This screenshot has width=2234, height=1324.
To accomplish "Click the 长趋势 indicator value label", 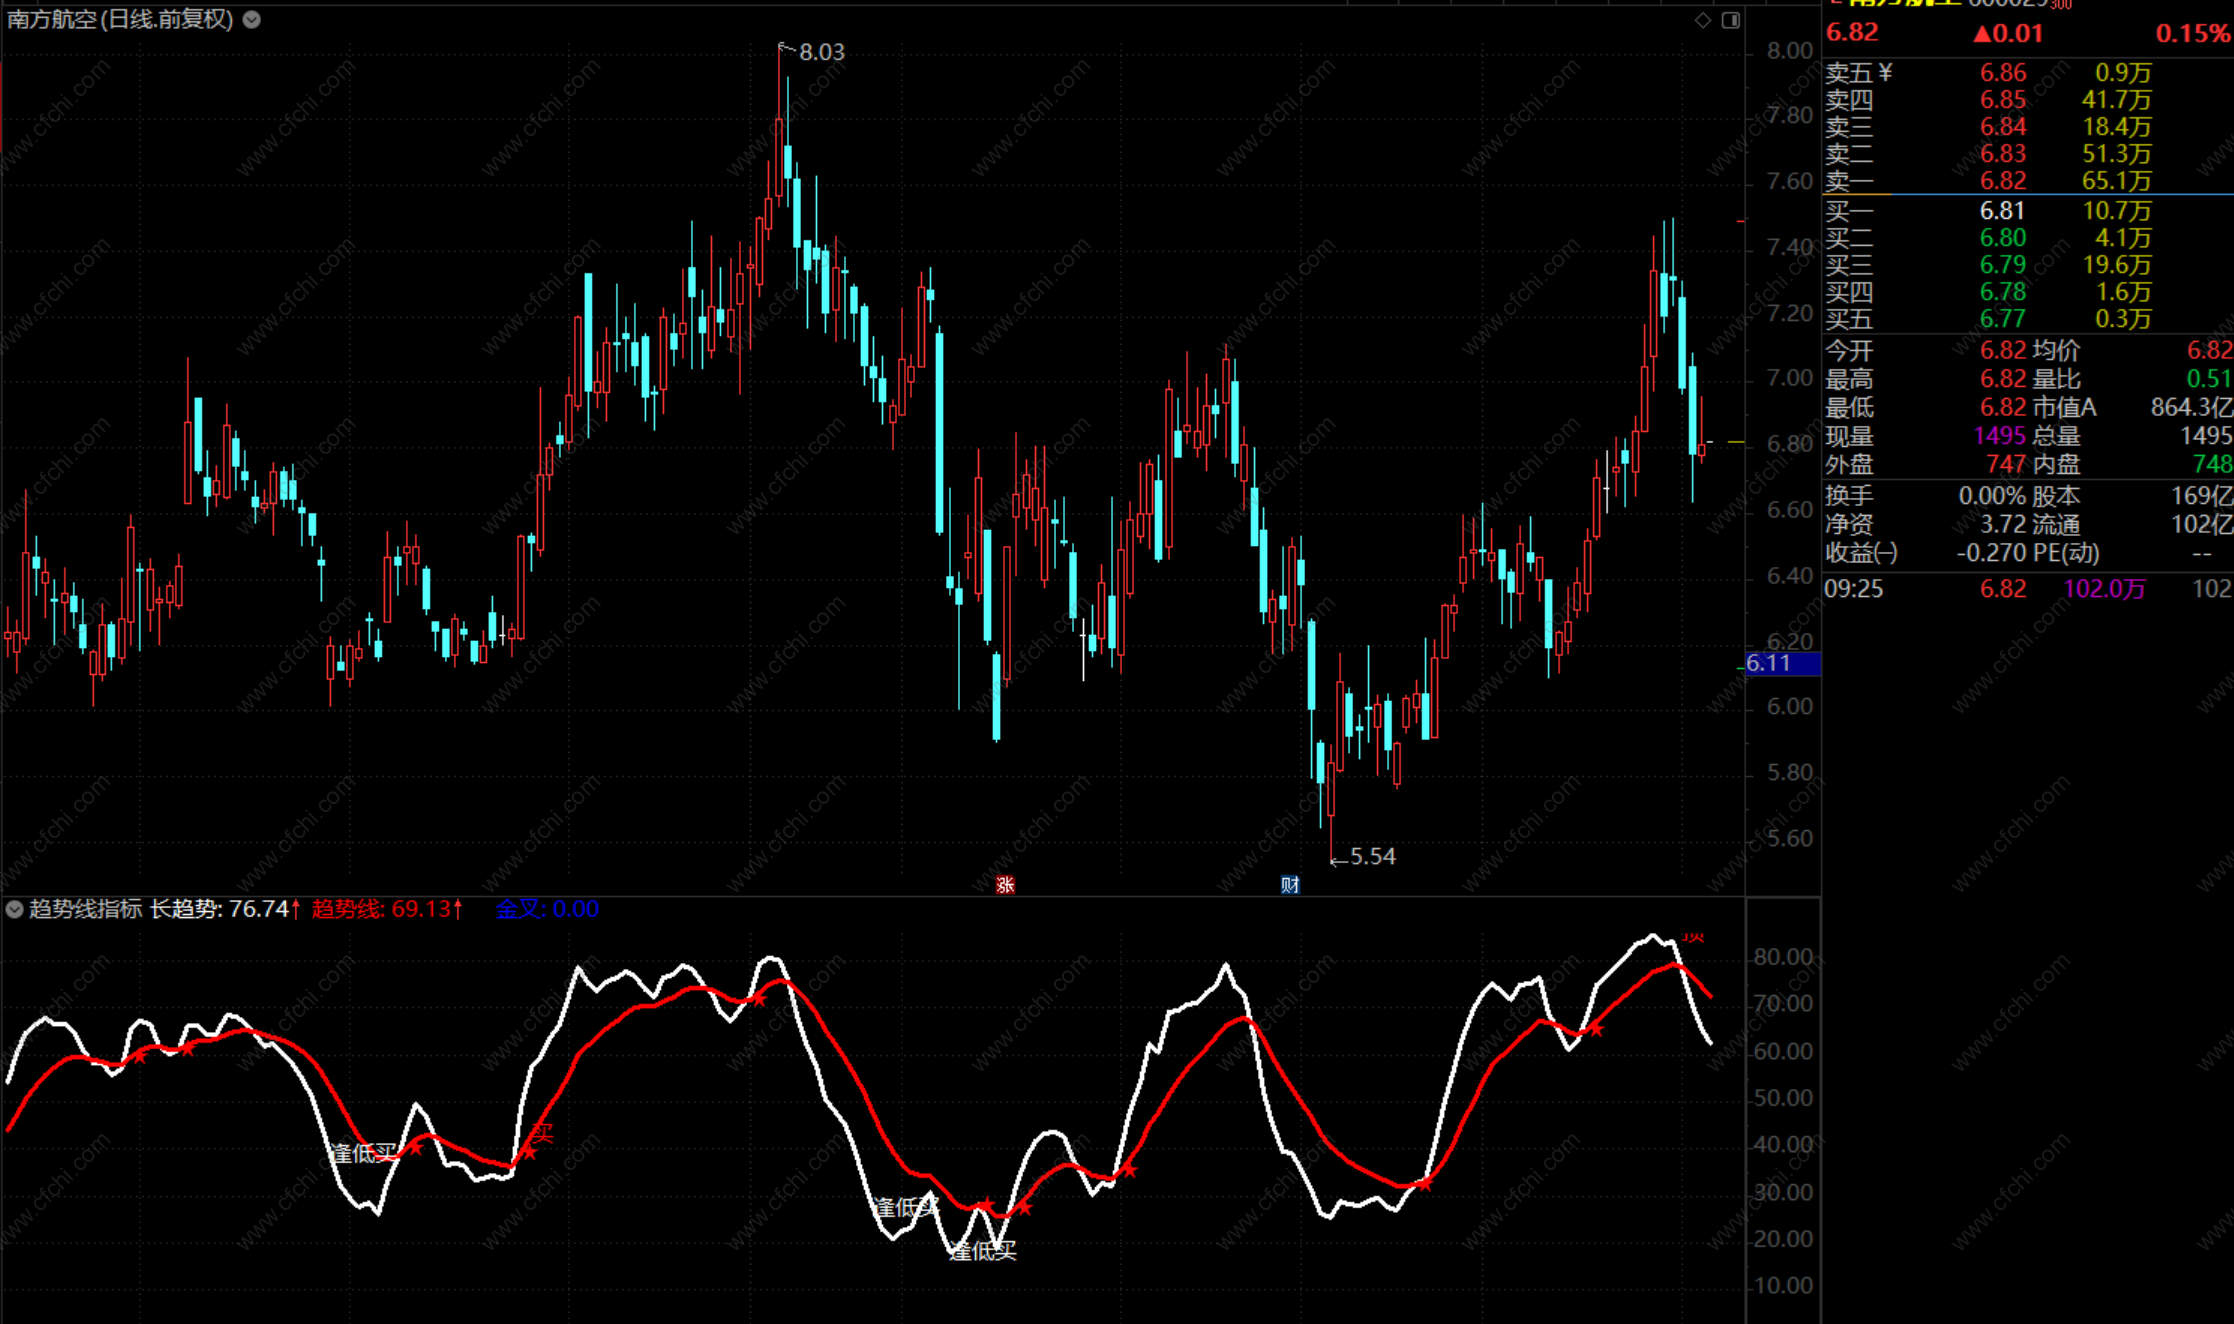I will [224, 909].
